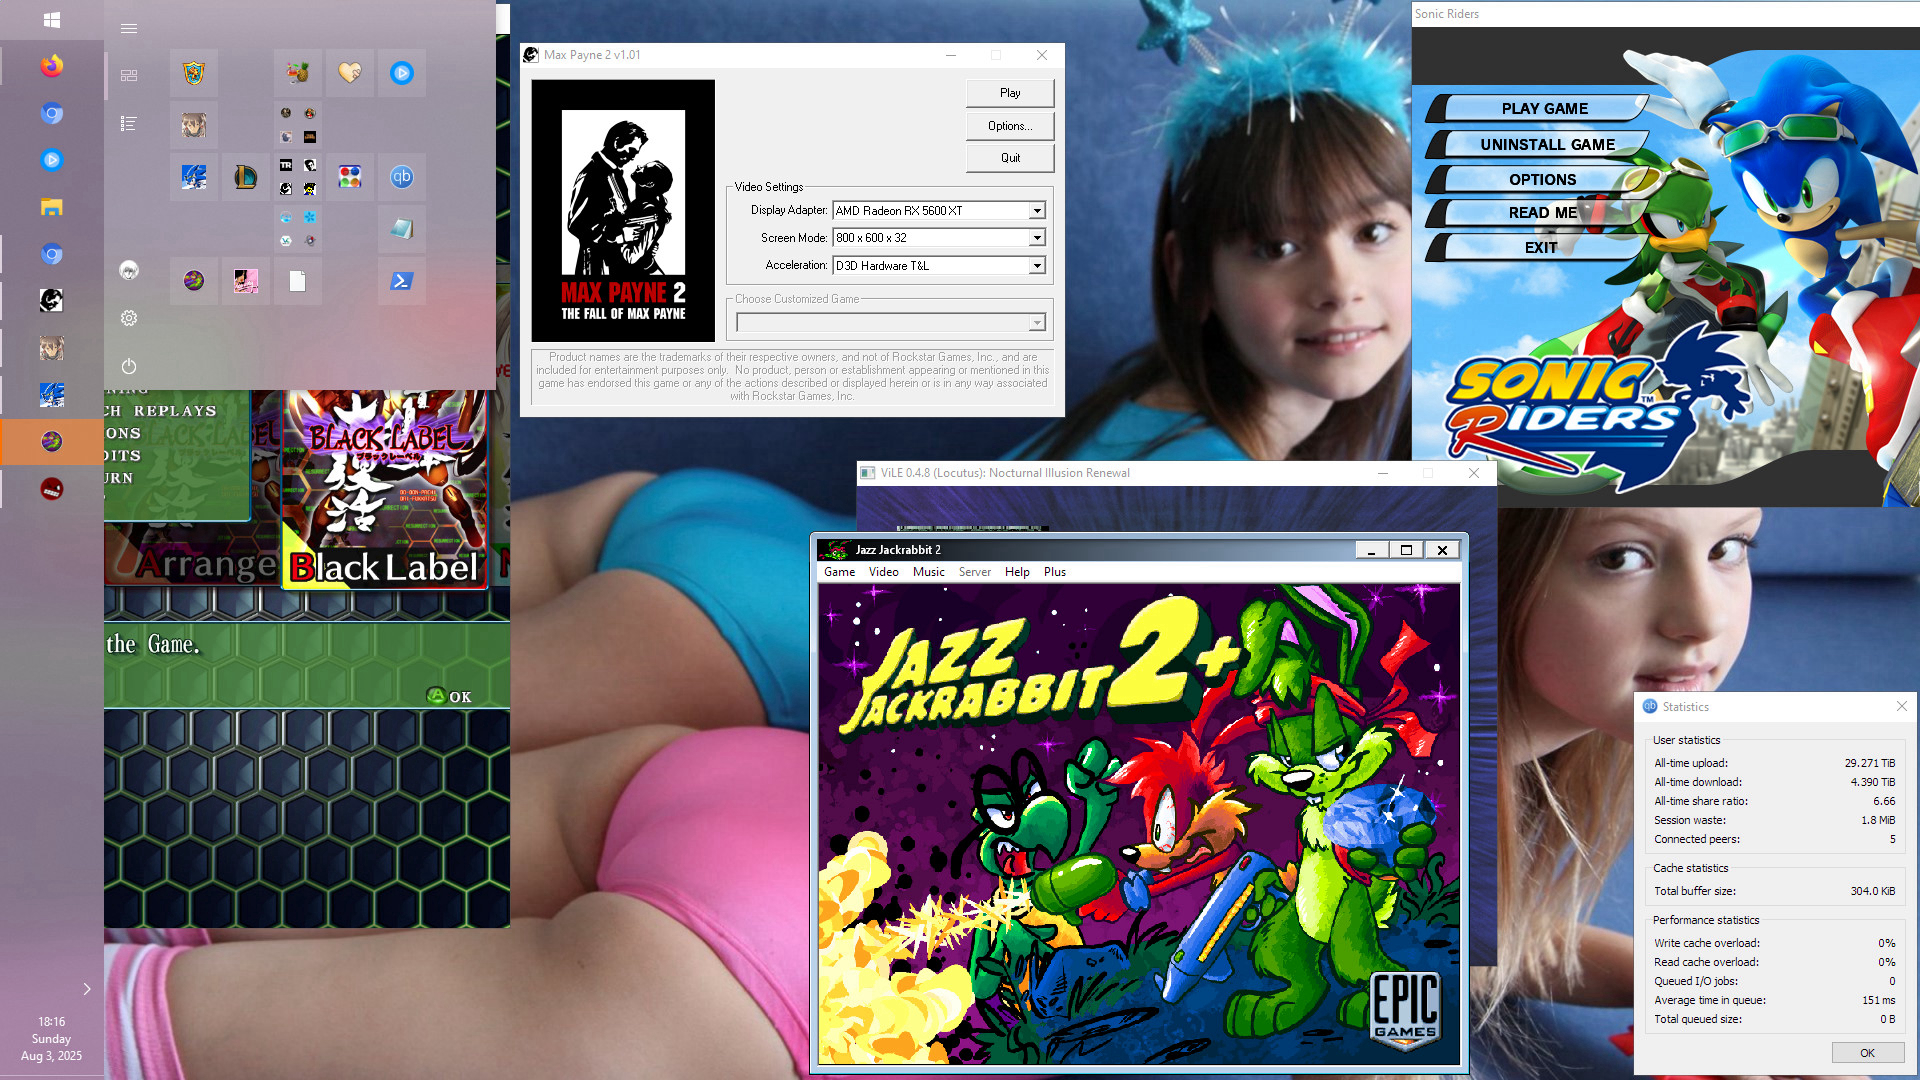Open the Acceleration dropdown
The width and height of the screenshot is (1920, 1080).
[1037, 266]
